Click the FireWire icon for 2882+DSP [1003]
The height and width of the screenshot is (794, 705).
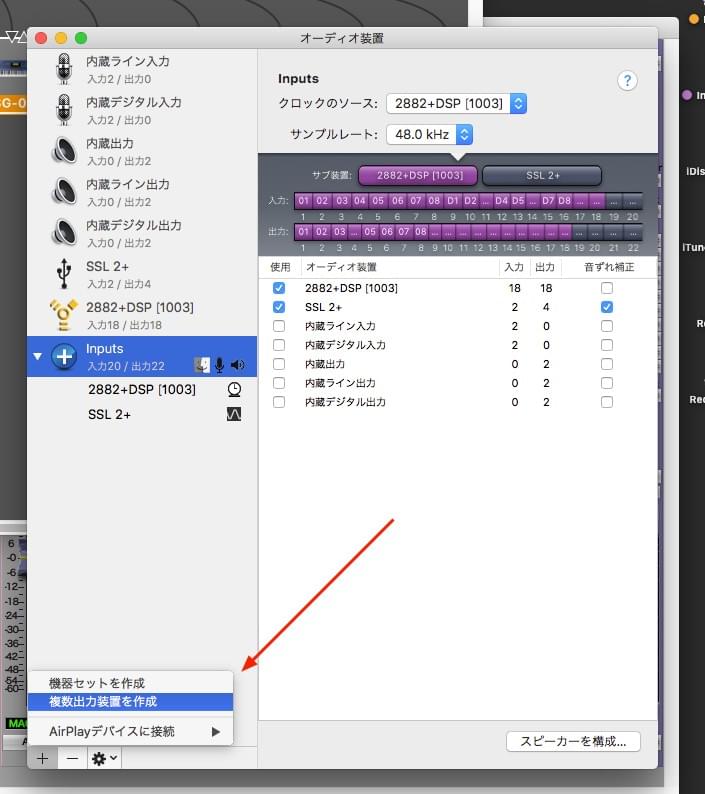pos(64,314)
